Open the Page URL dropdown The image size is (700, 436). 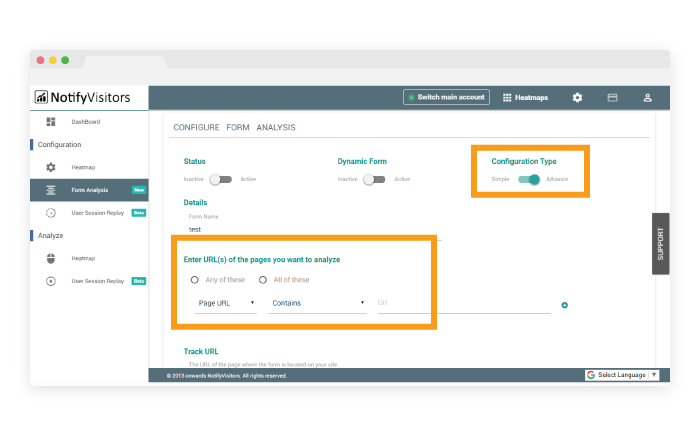(226, 302)
